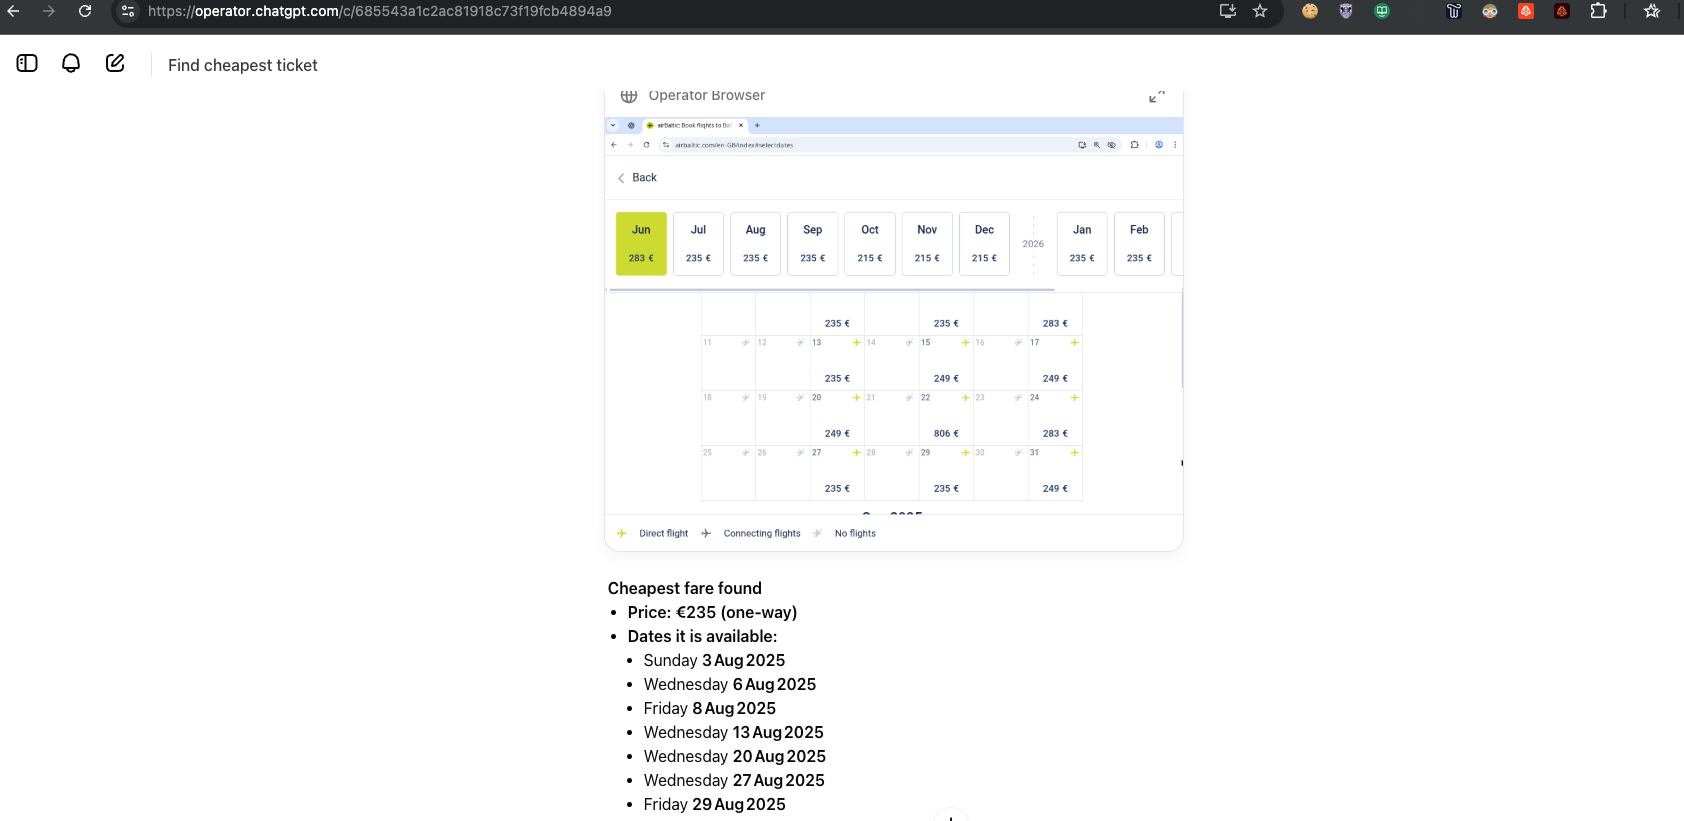Click the Wednesday 13 Aug 2025 entry
The width and height of the screenshot is (1684, 821).
click(734, 732)
